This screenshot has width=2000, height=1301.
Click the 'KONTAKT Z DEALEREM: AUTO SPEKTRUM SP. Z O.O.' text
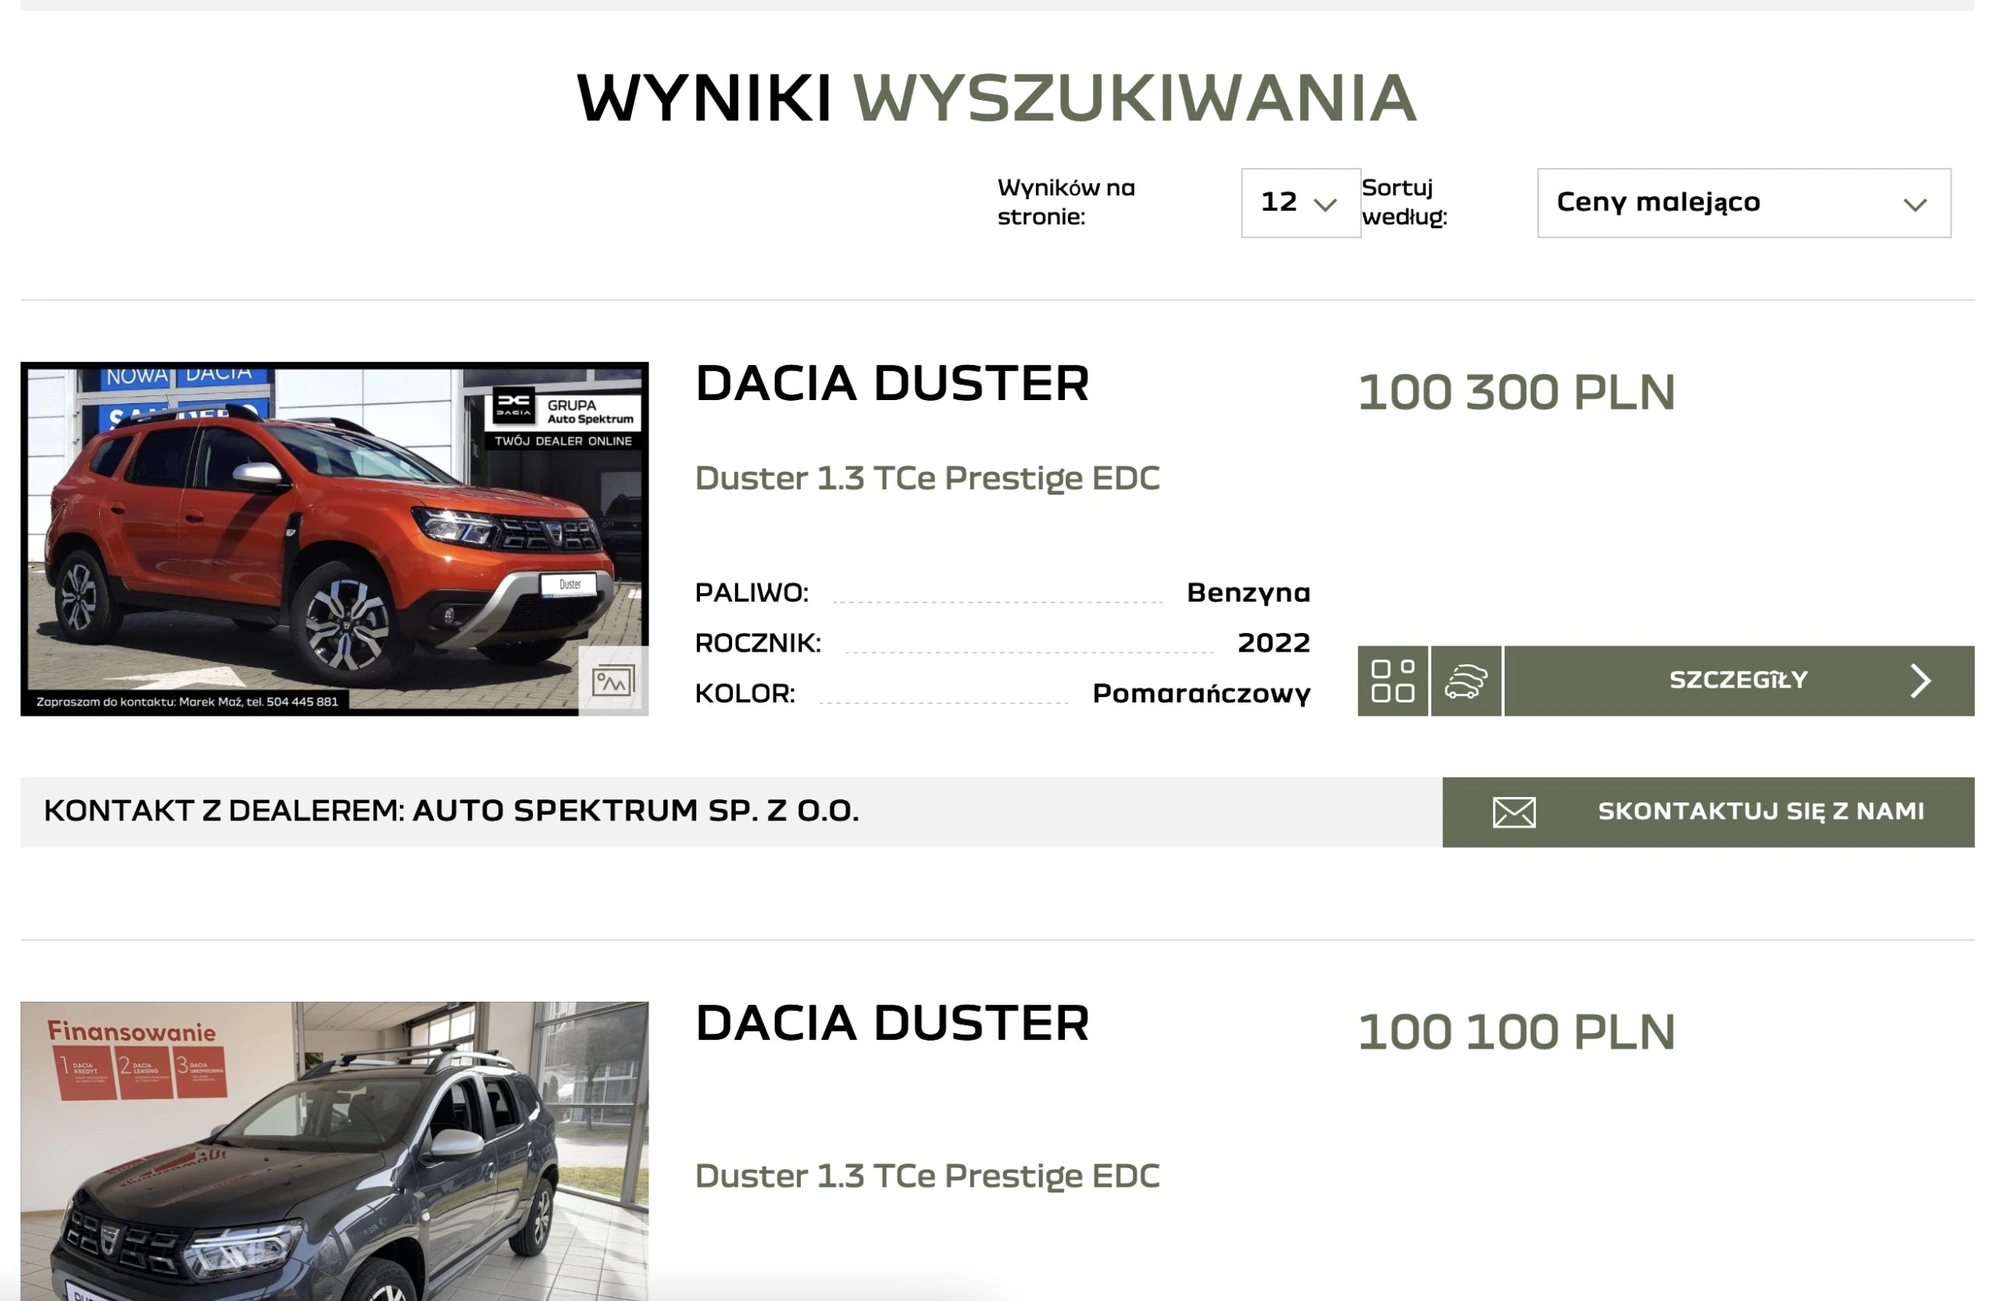tap(451, 811)
